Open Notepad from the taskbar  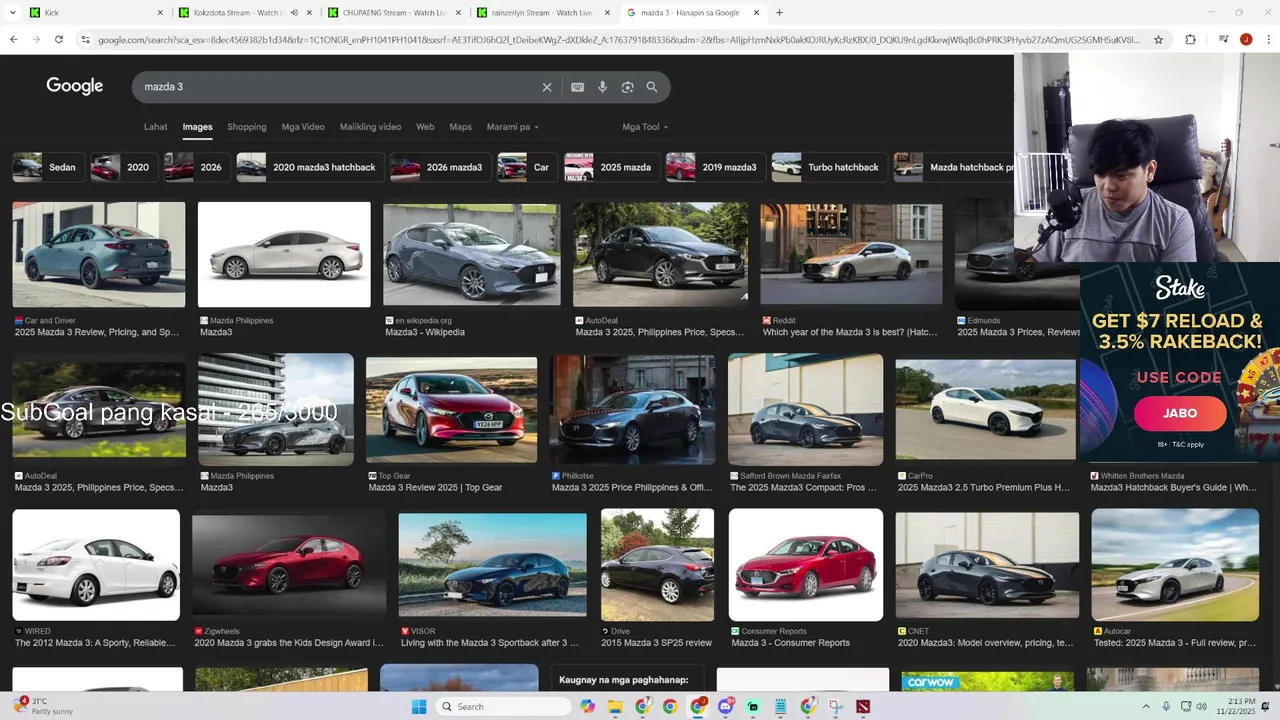(x=780, y=707)
